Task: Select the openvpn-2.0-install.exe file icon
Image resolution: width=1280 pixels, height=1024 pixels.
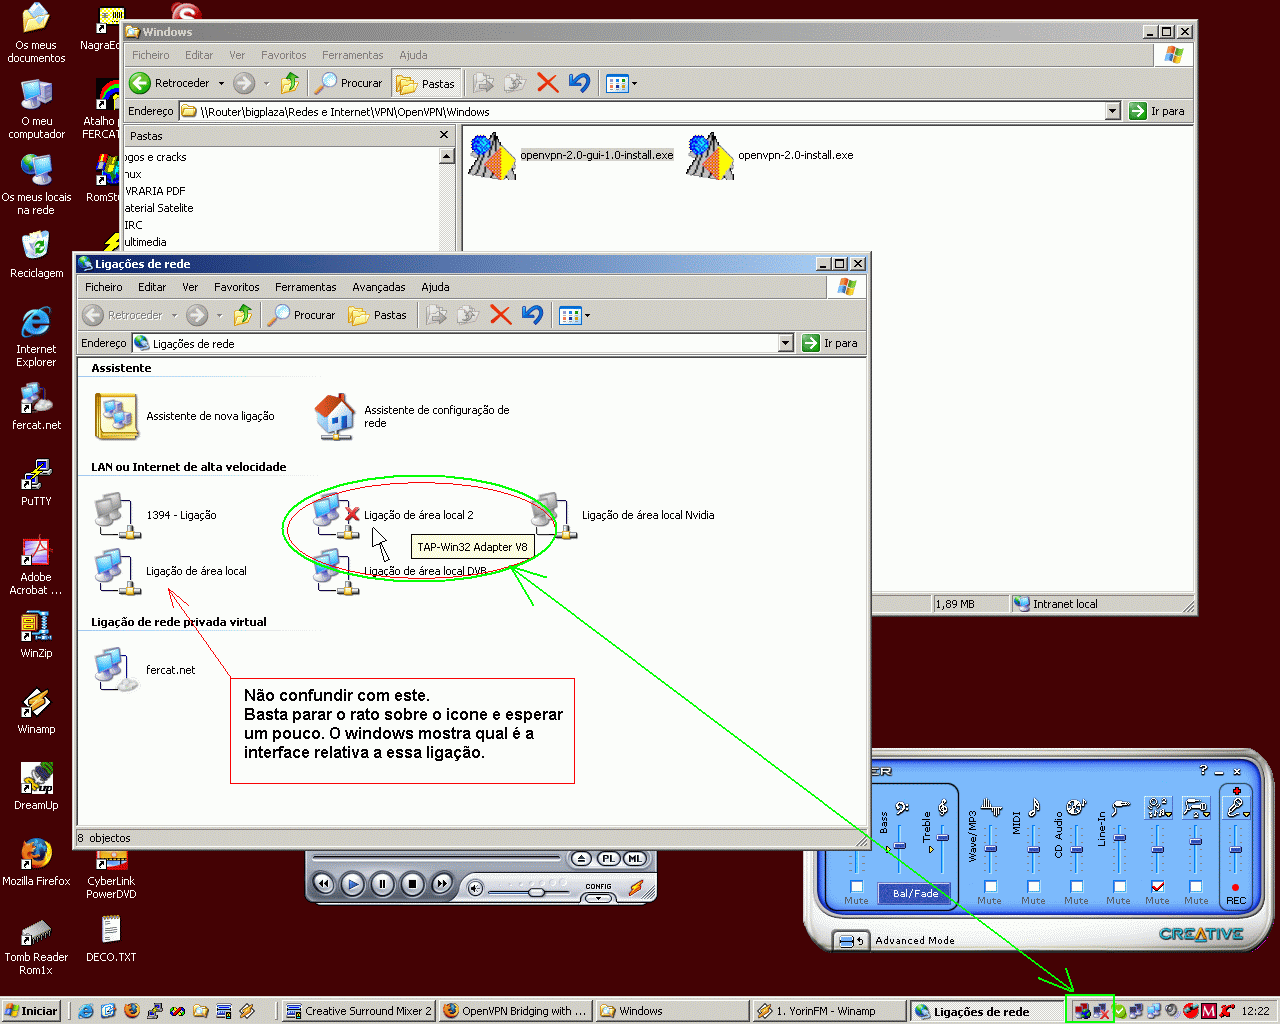Action: click(x=709, y=156)
